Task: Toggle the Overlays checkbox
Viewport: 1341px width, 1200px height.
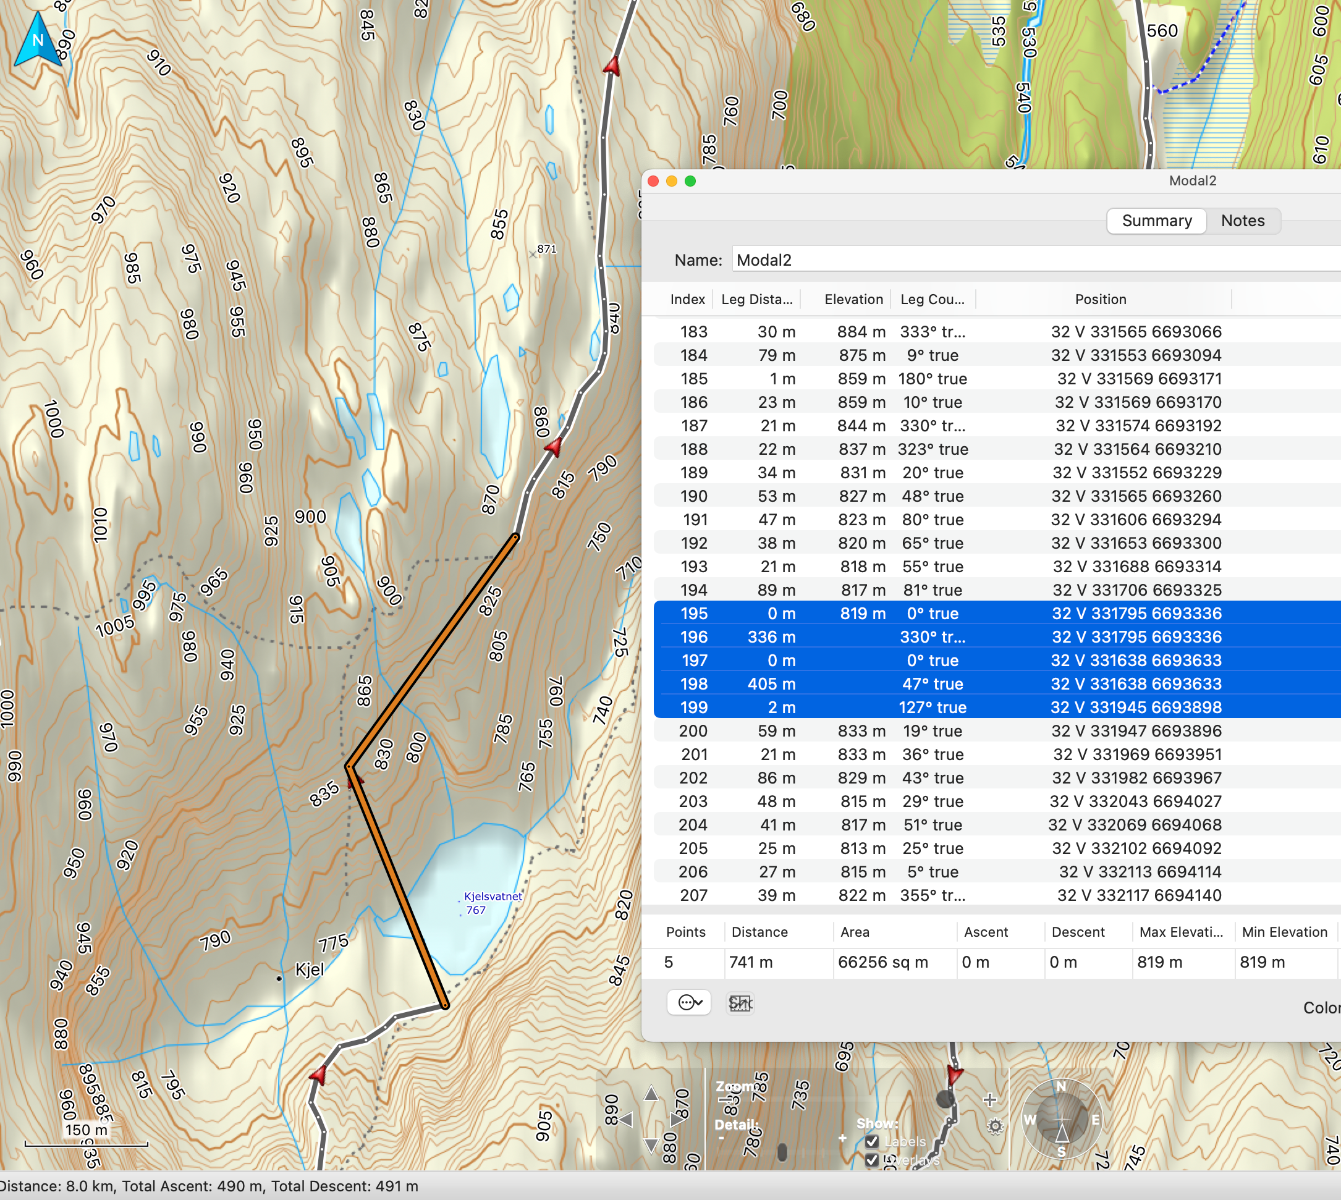Action: [872, 1160]
